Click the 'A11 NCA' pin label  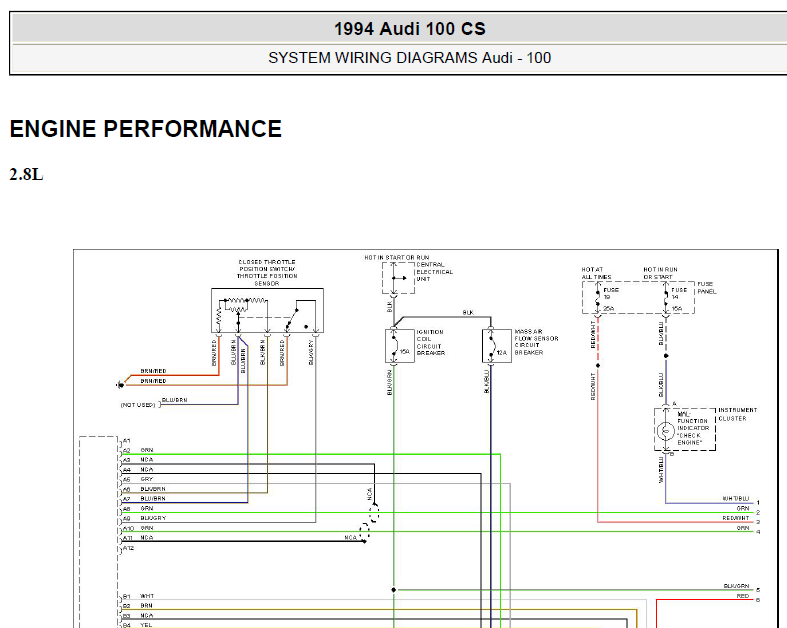coord(138,538)
